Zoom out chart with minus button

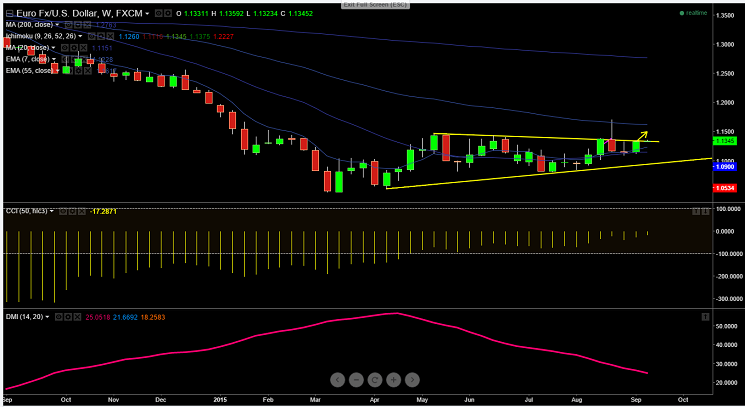[356, 379]
